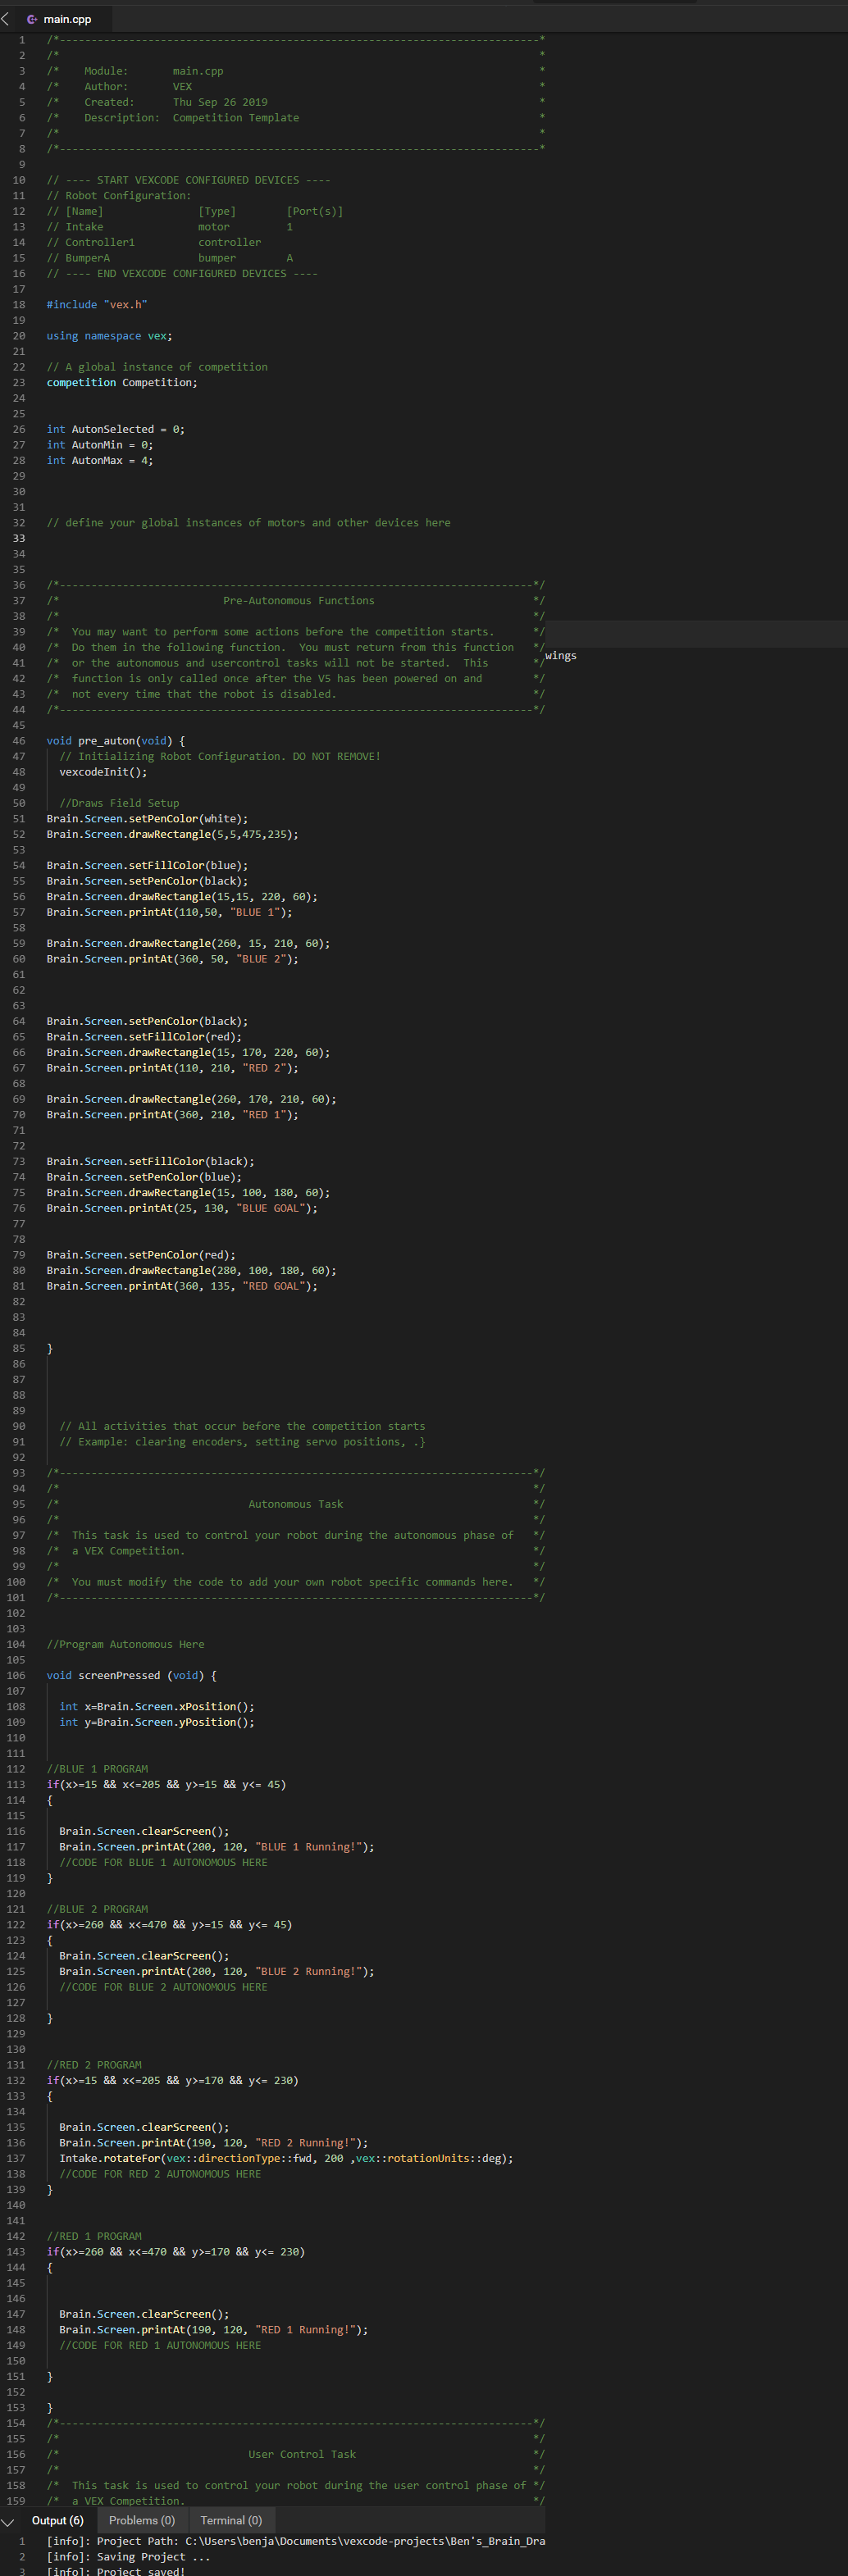
Task: Switch to the Terminal (0) tab
Action: [x=230, y=2521]
